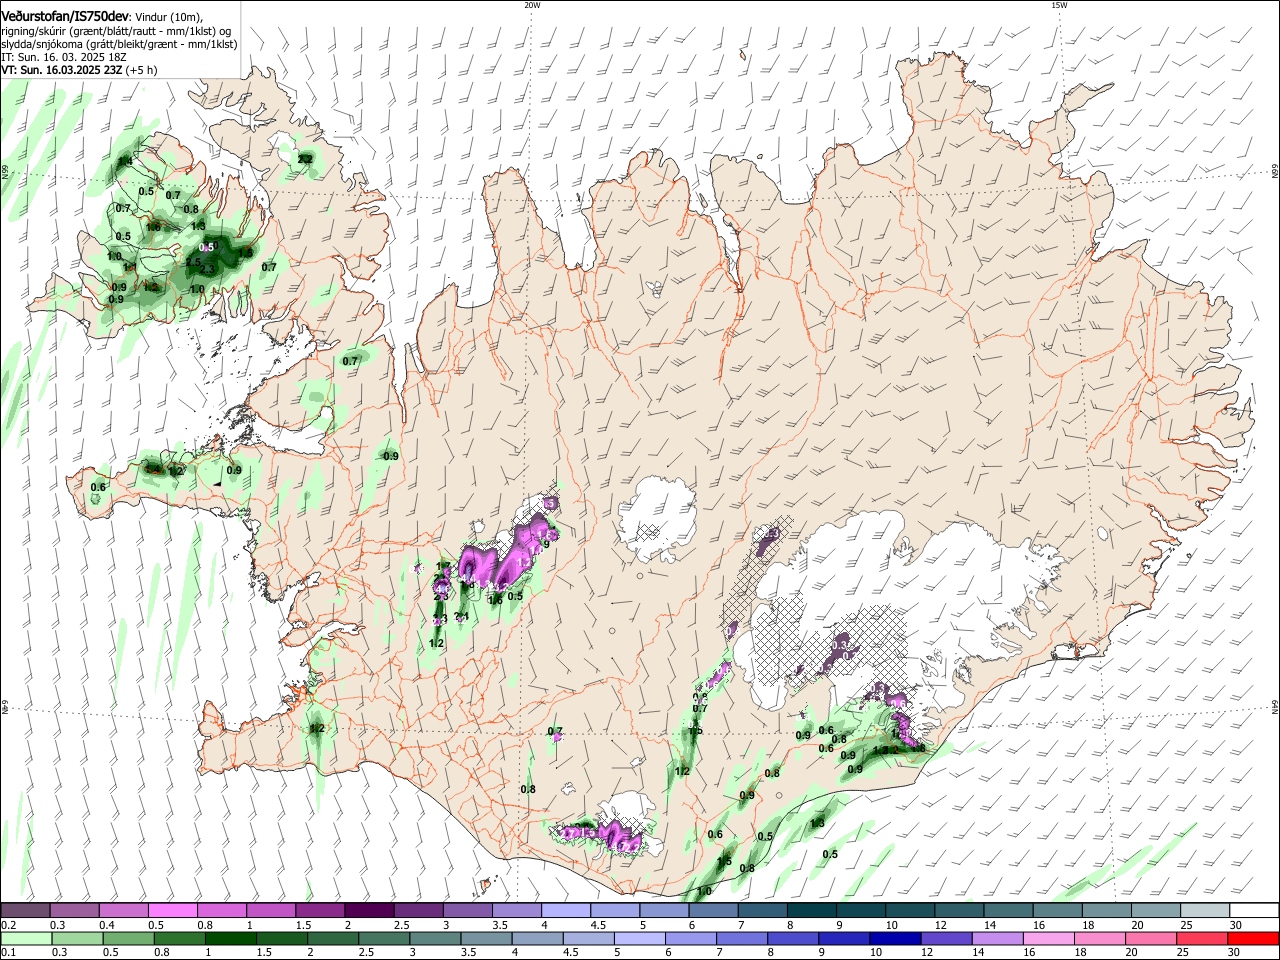1280x960 pixels.
Task: Select the light pink 16 rain legend swatch
Action: (1049, 938)
